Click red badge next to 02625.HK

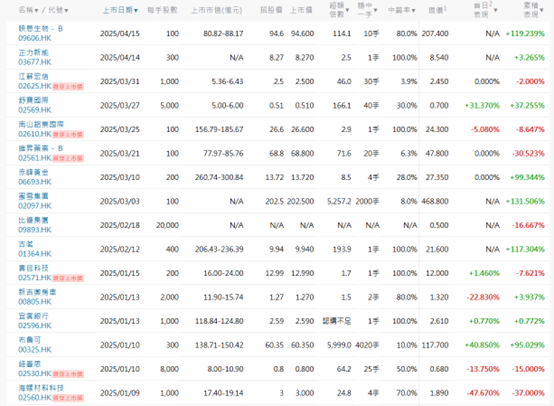coord(68,86)
